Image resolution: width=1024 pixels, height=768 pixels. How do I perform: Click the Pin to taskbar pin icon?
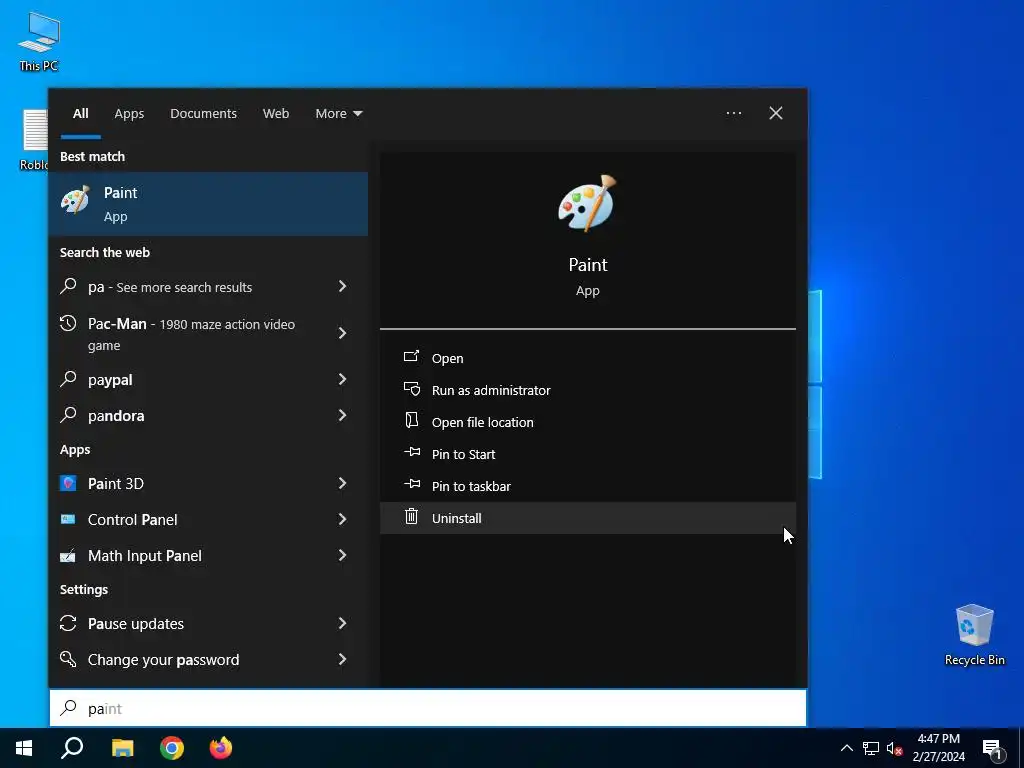pos(412,484)
